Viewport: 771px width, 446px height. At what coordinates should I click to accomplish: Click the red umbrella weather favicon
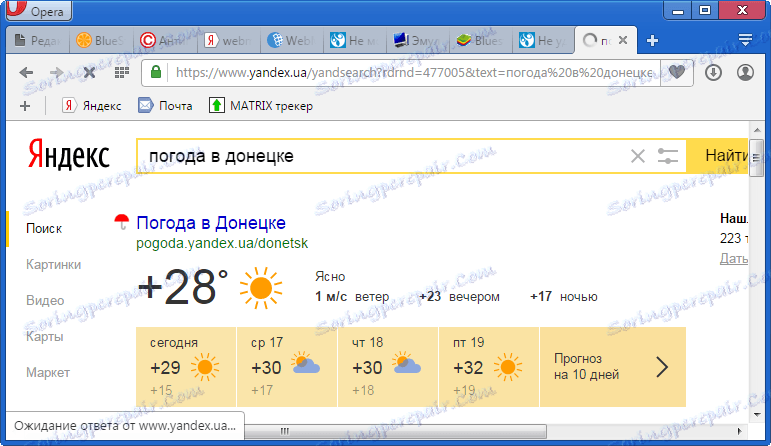pos(121,222)
